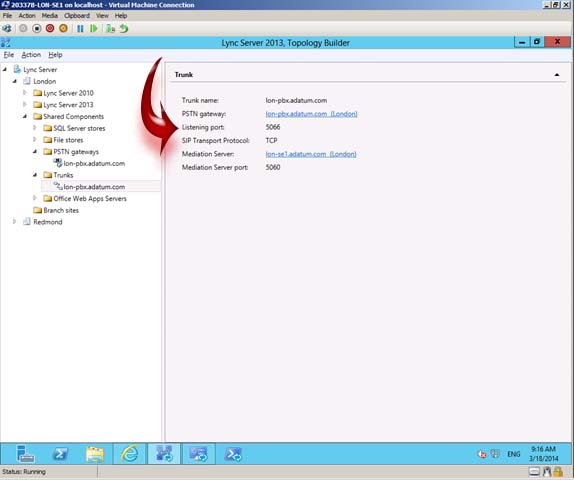The height and width of the screenshot is (480, 574).
Task: Click the red notification tray icon
Action: click(x=482, y=454)
